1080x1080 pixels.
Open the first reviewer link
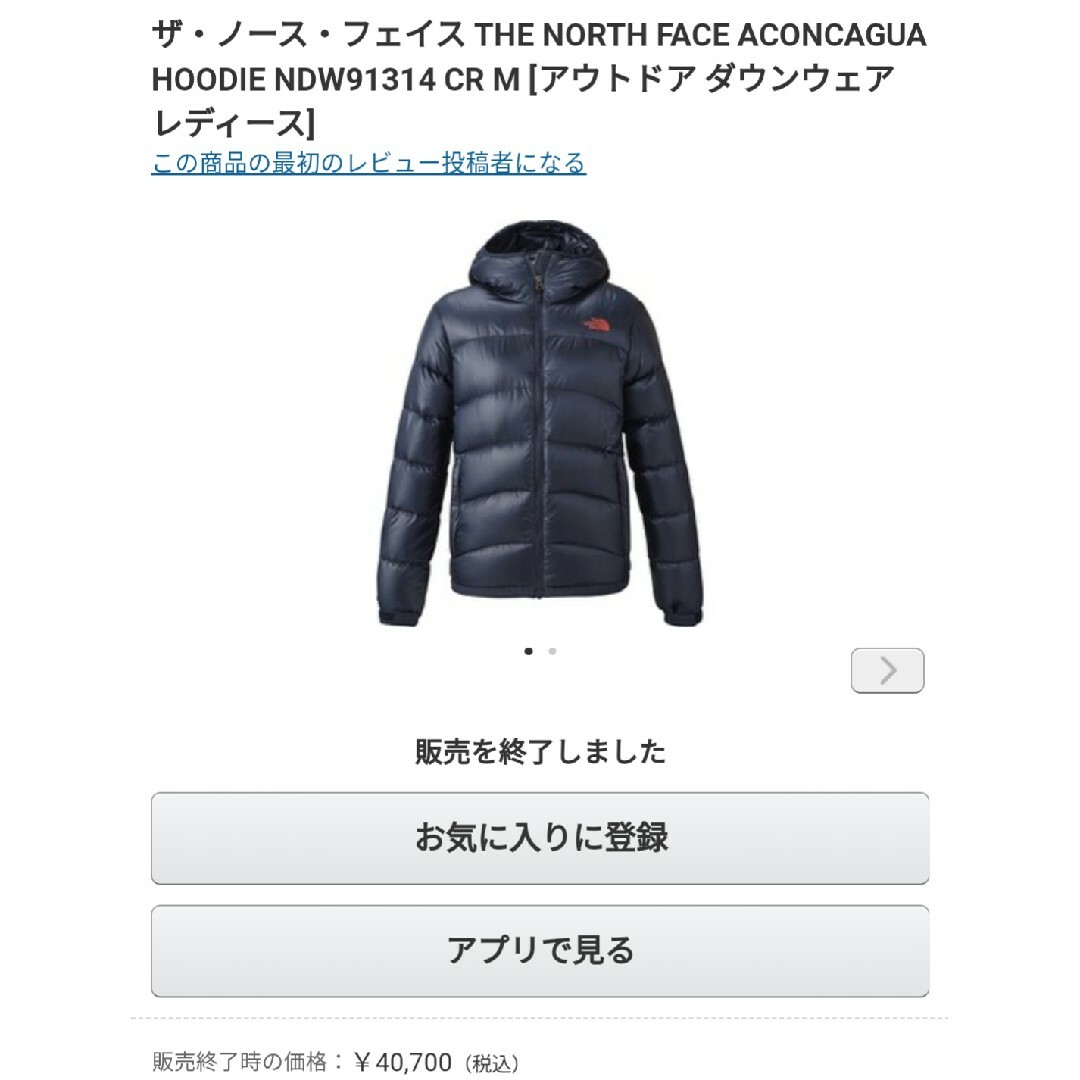tap(368, 163)
